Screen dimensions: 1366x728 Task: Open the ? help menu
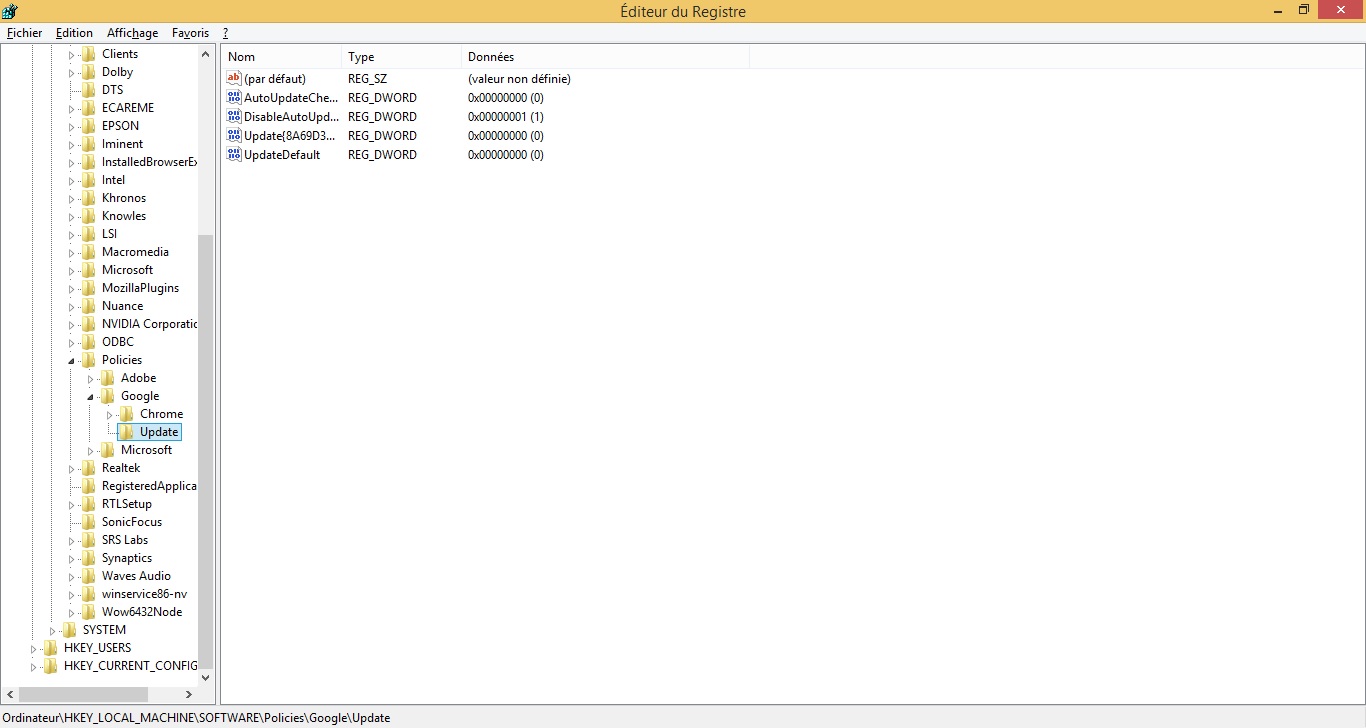pos(226,33)
